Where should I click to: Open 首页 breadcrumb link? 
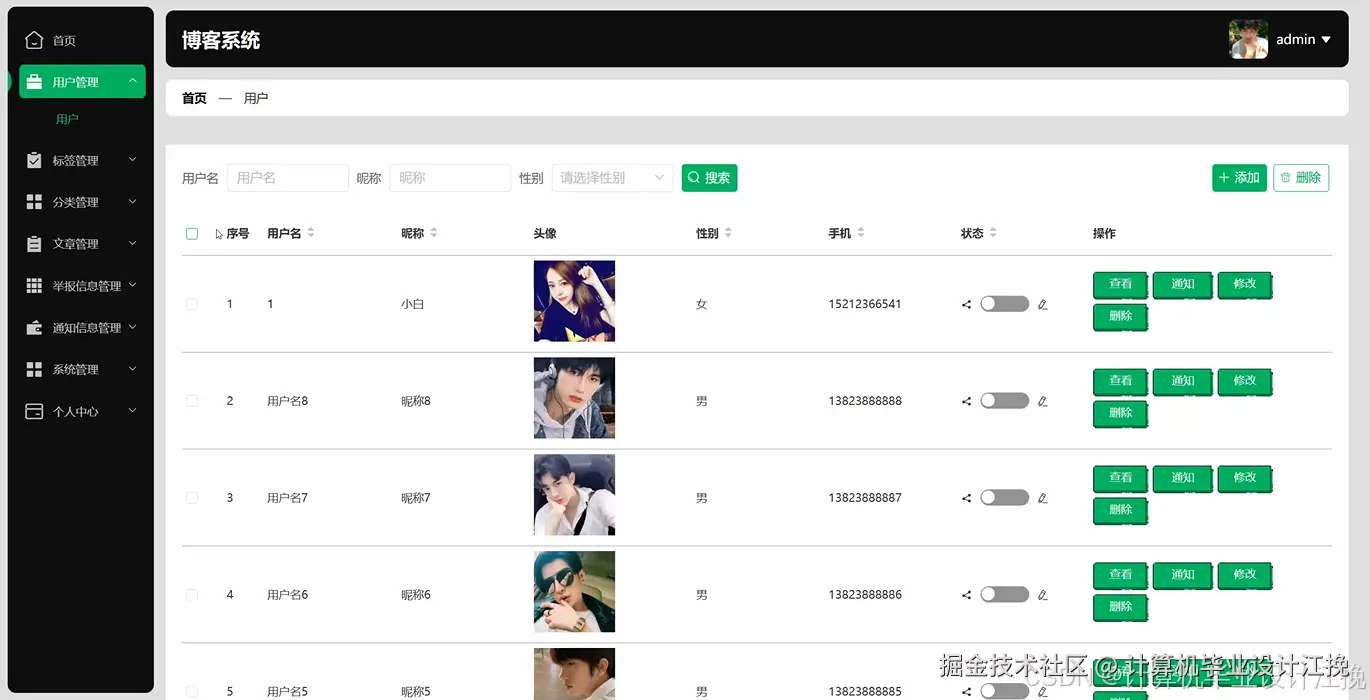[194, 98]
